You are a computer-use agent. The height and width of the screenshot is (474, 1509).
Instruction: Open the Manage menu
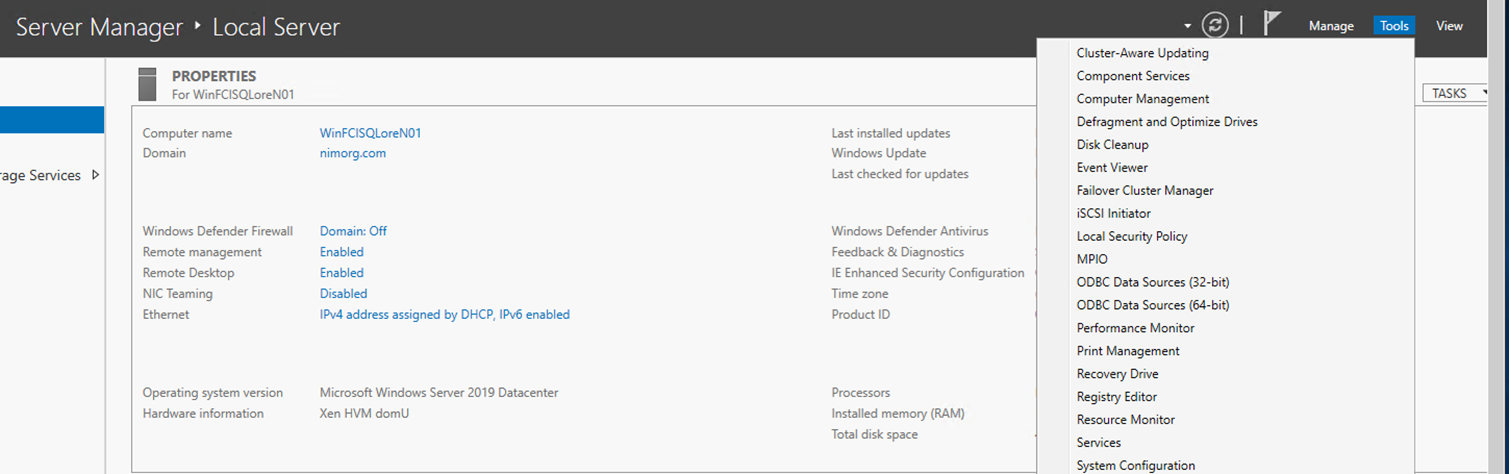[1331, 26]
